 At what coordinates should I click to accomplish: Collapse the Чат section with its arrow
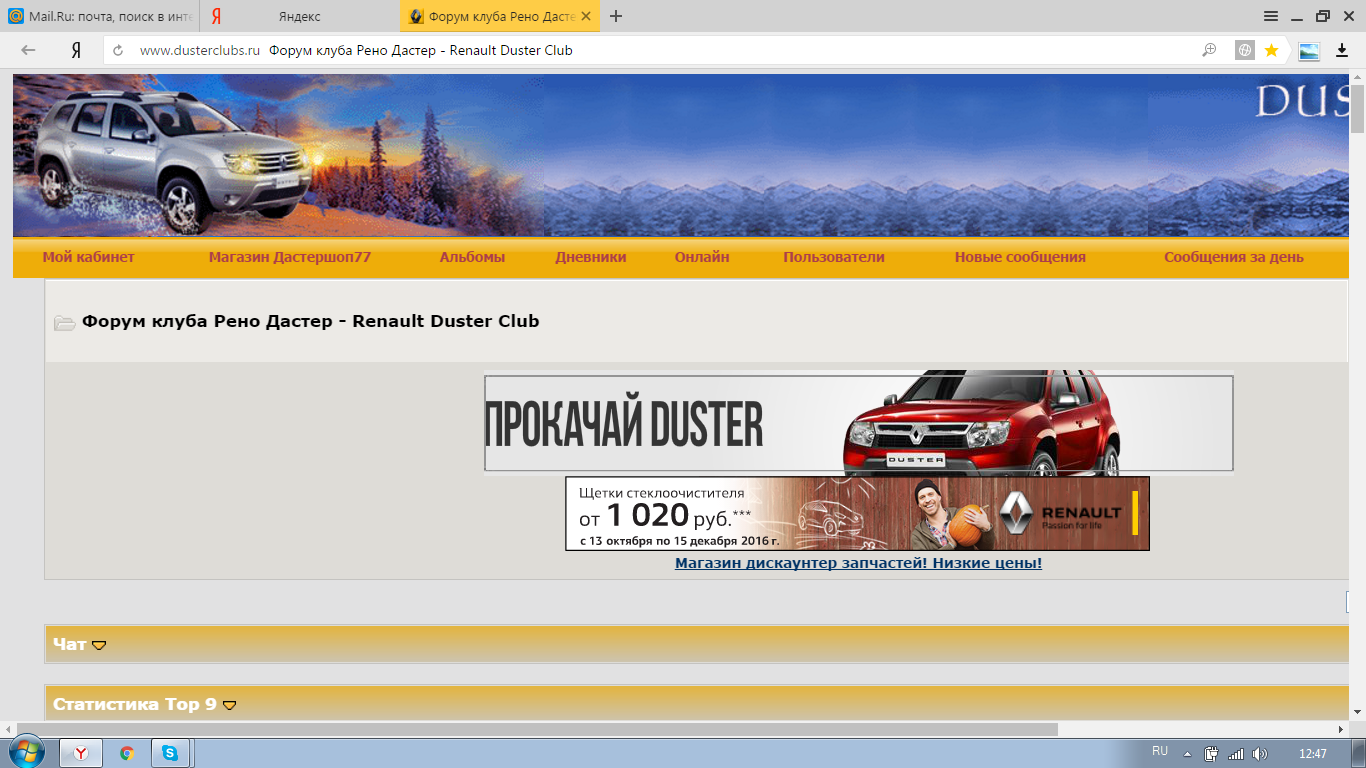click(99, 646)
